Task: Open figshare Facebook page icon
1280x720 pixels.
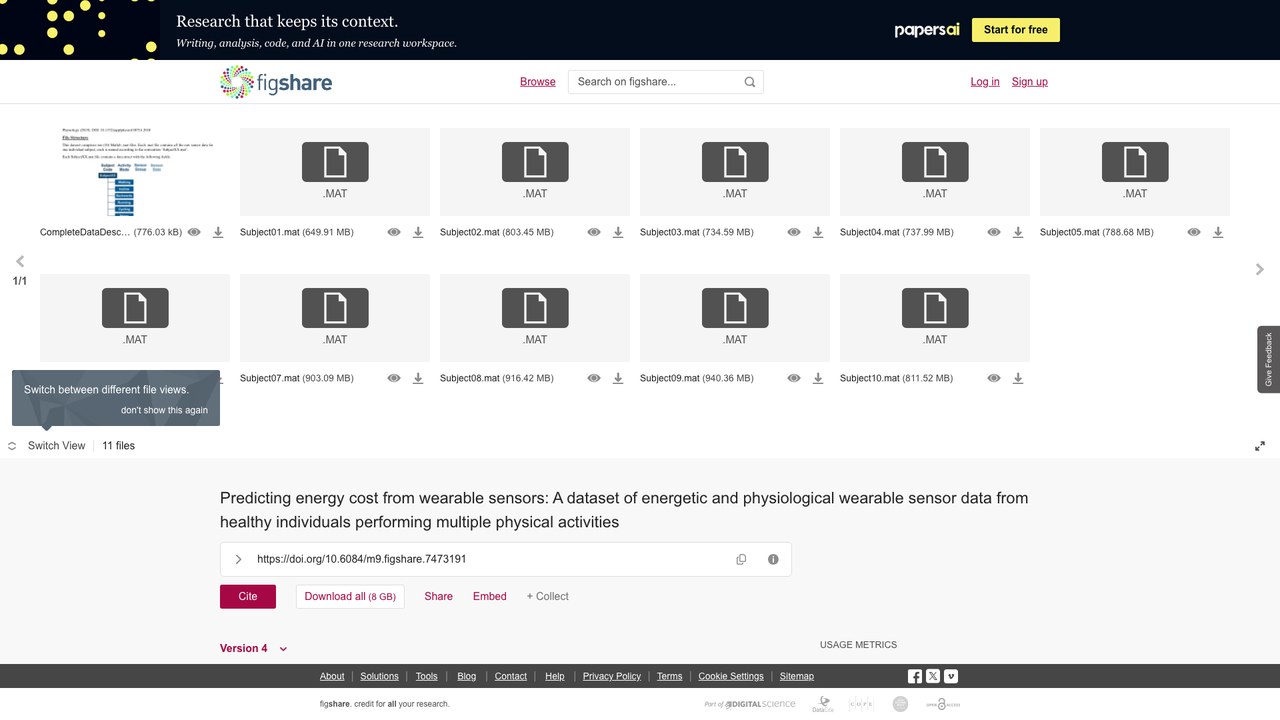Action: click(x=915, y=676)
